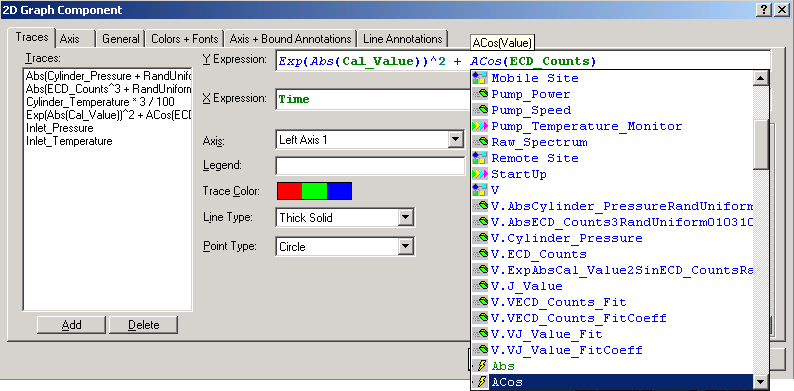Click the channel icon next to Pump_Power
This screenshot has width=794, height=391.
pos(480,94)
